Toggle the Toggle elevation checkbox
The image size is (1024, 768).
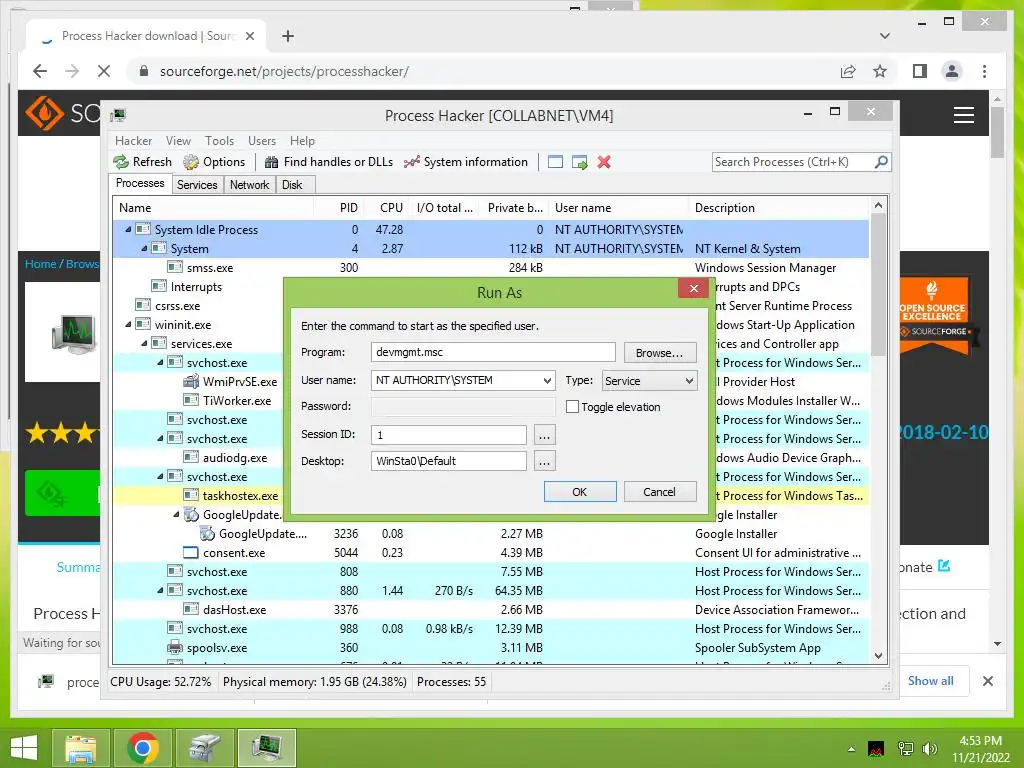click(x=572, y=407)
